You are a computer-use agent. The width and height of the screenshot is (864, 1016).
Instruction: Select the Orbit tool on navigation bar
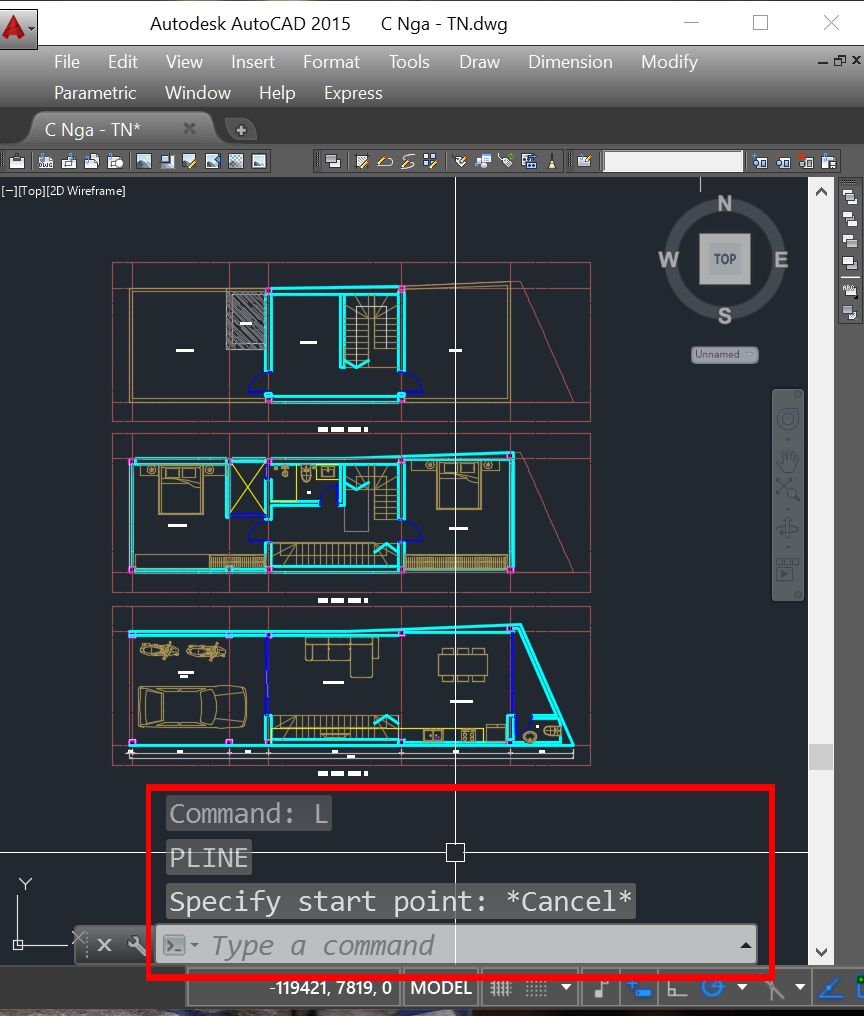[x=788, y=529]
